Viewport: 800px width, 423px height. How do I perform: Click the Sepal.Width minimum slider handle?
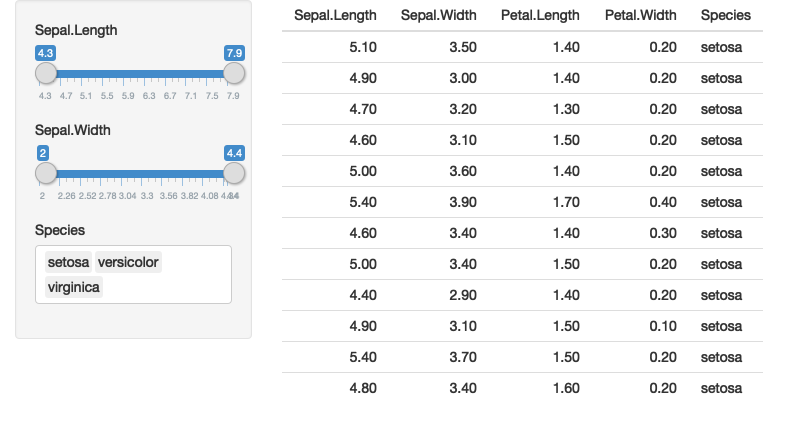pyautogui.click(x=46, y=173)
